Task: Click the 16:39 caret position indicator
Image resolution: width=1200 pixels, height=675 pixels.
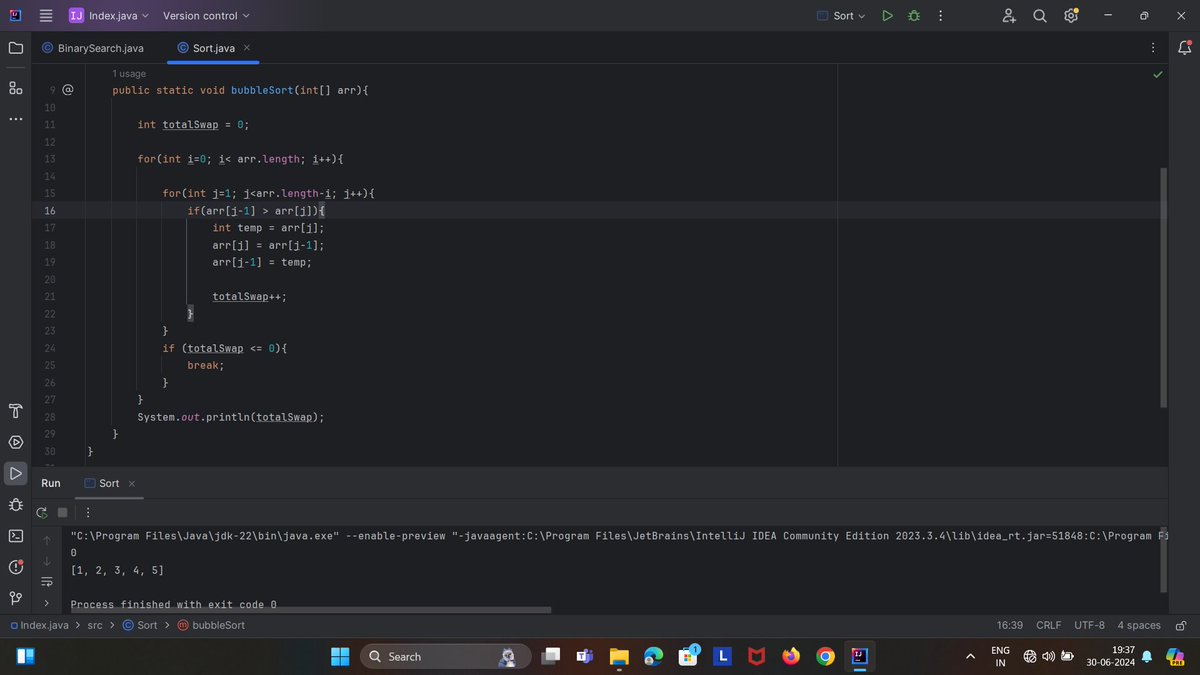Action: click(x=1009, y=625)
